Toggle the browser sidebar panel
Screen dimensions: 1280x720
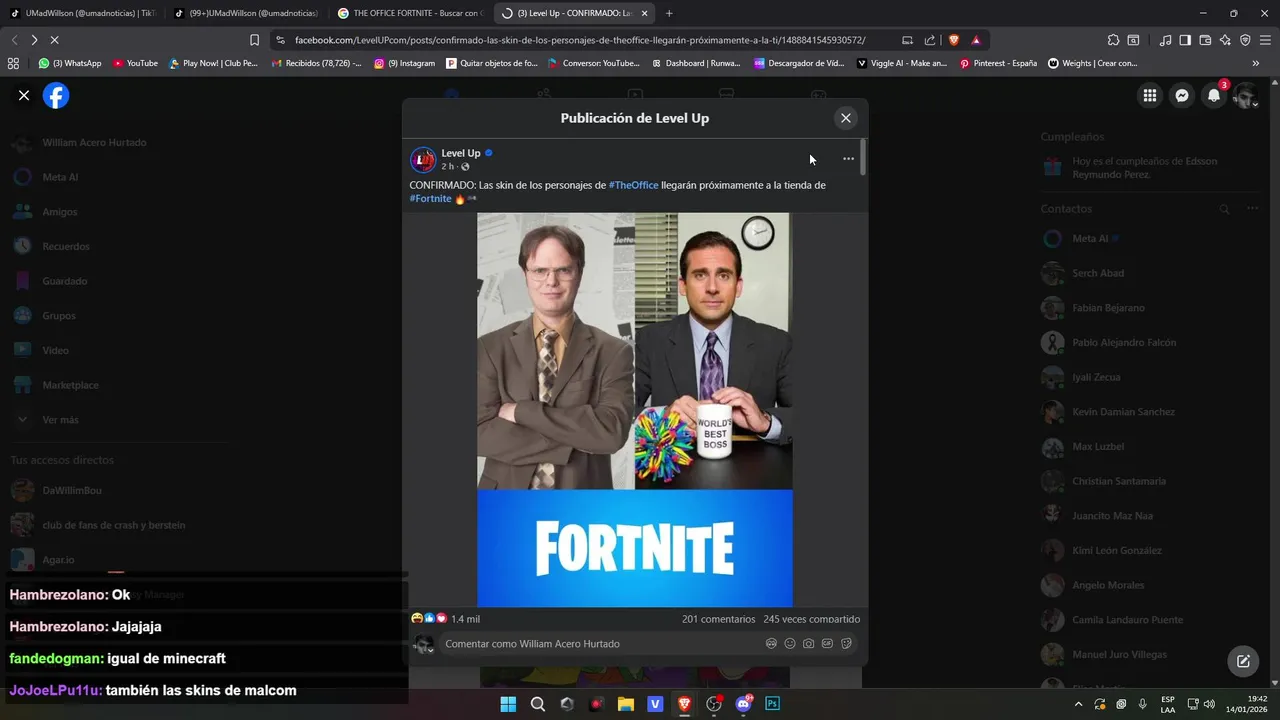coord(1185,40)
